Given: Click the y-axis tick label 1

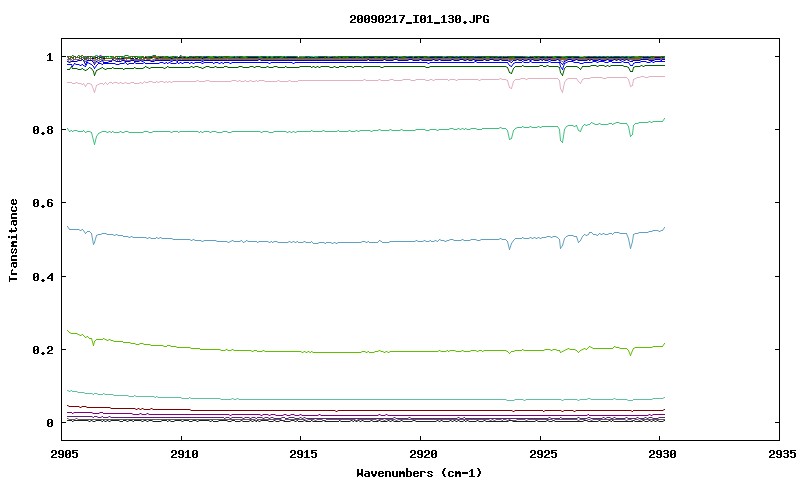Looking at the screenshot, I should (49, 57).
